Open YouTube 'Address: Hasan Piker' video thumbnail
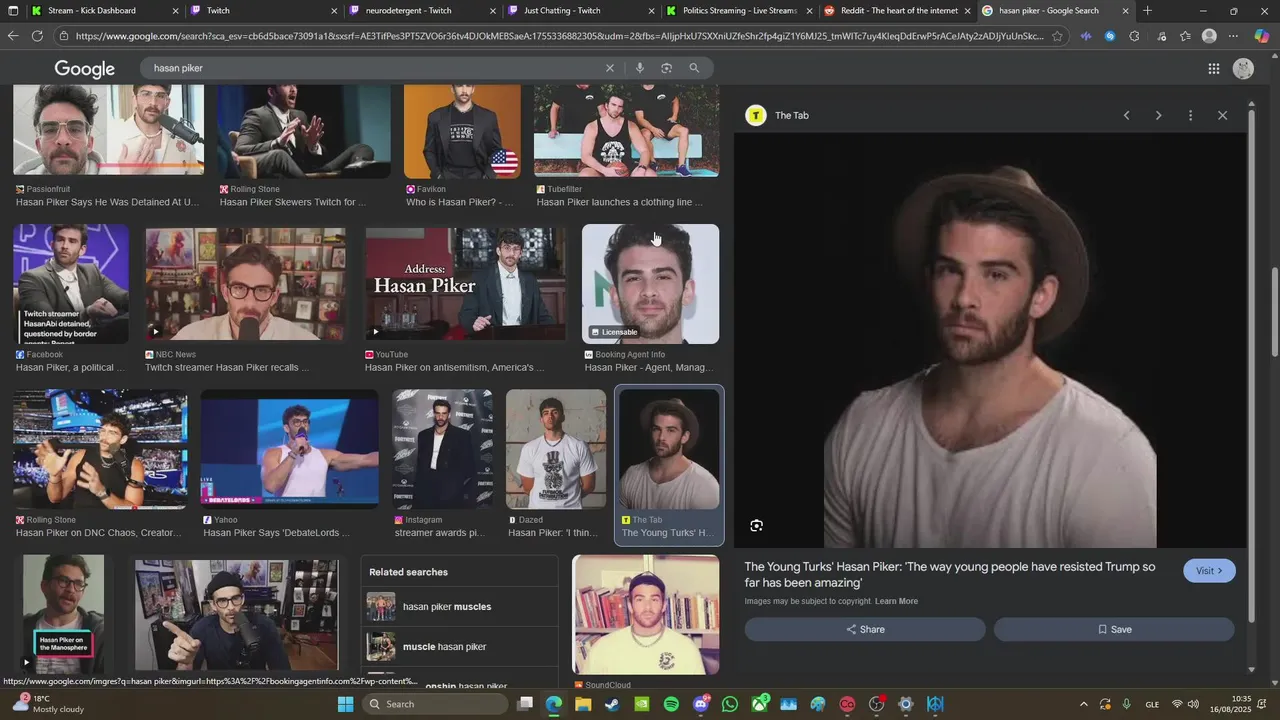The width and height of the screenshot is (1280, 720). (x=466, y=284)
